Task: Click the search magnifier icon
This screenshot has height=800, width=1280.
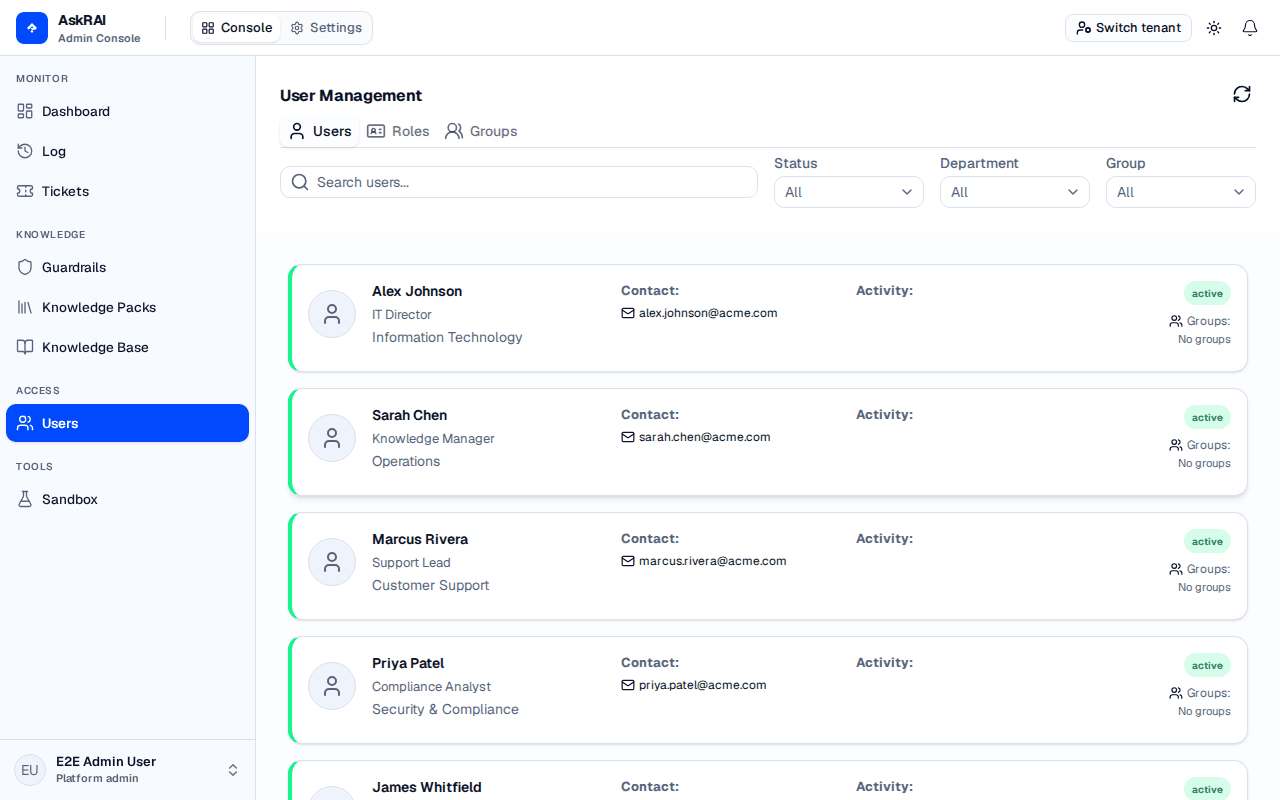Action: (300, 182)
